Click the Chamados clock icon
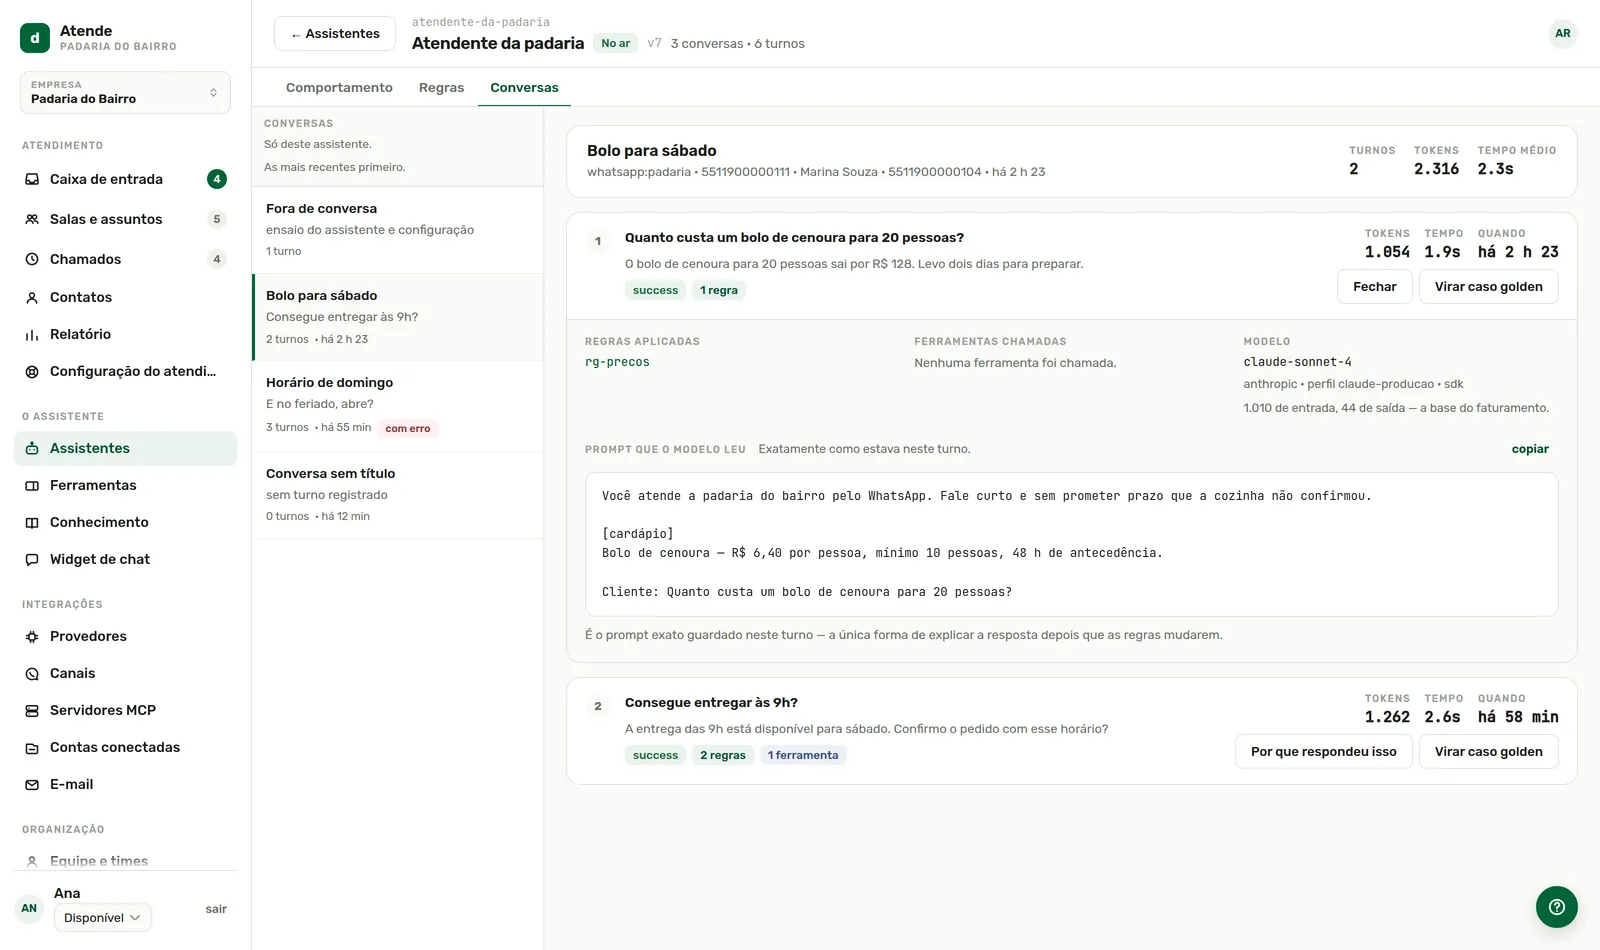This screenshot has height=950, width=1600. point(32,259)
